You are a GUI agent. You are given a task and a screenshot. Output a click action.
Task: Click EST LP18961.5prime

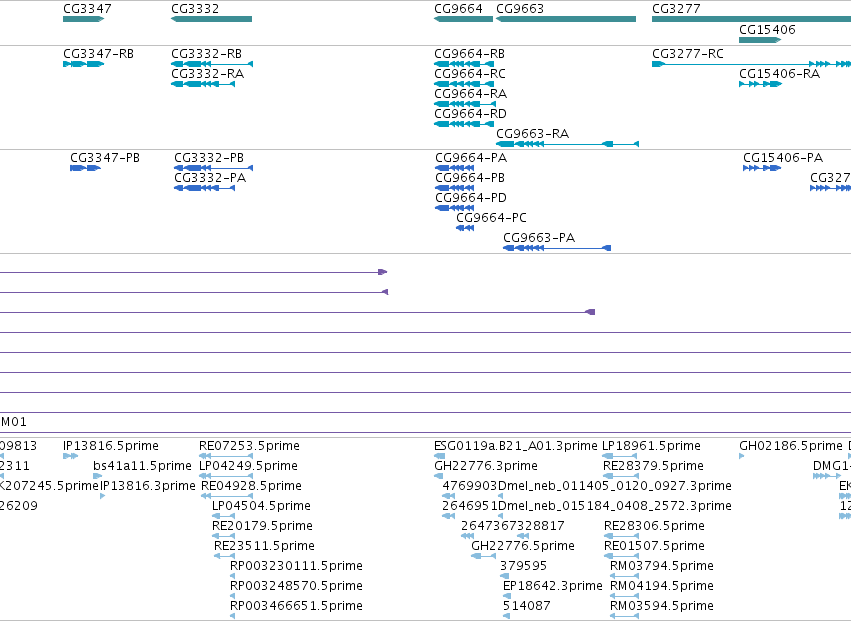point(620,456)
